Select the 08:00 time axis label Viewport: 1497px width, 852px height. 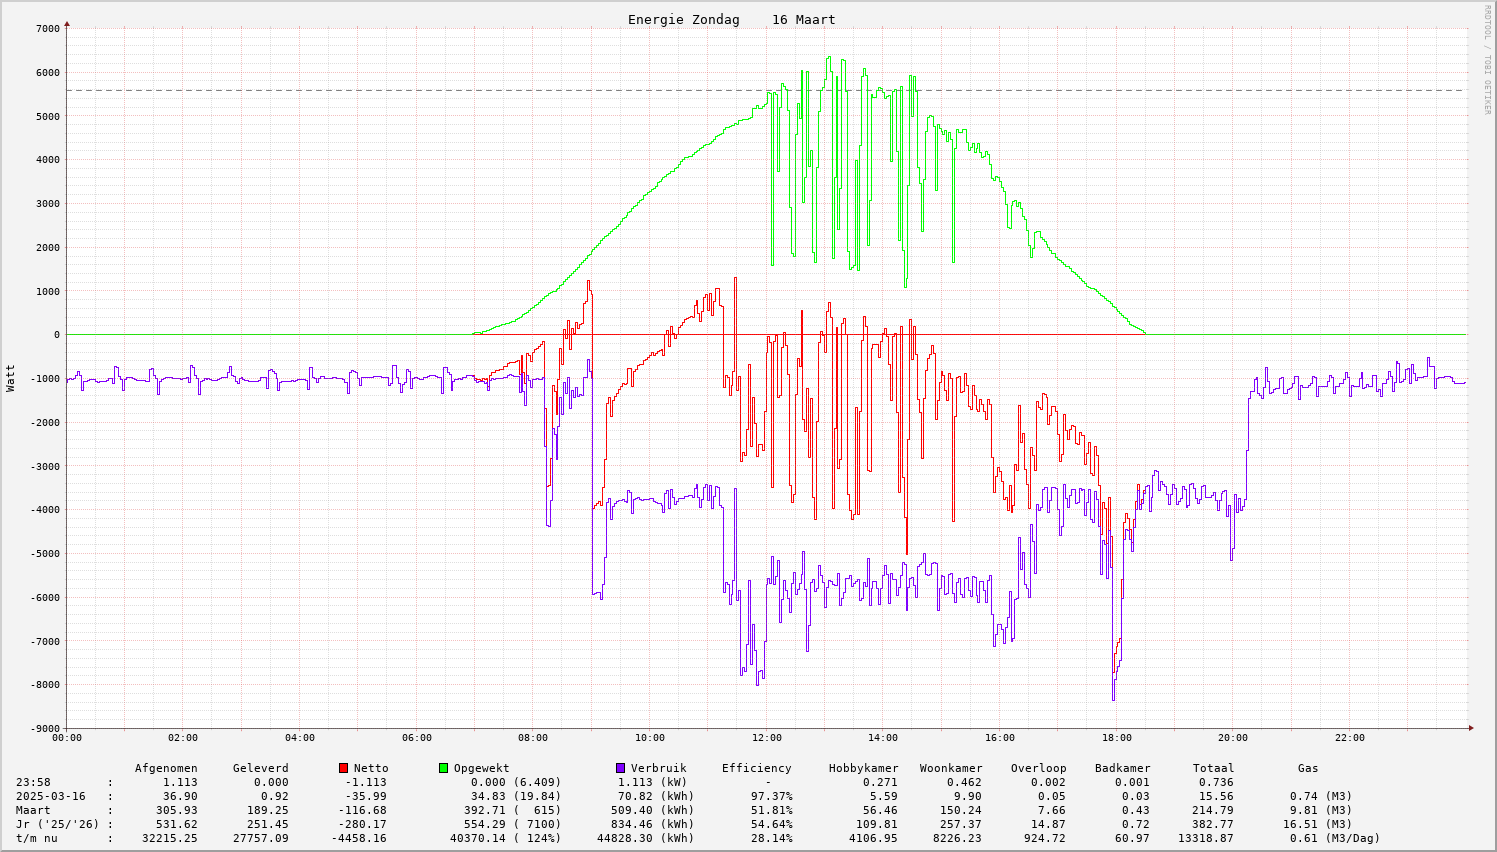click(x=533, y=738)
